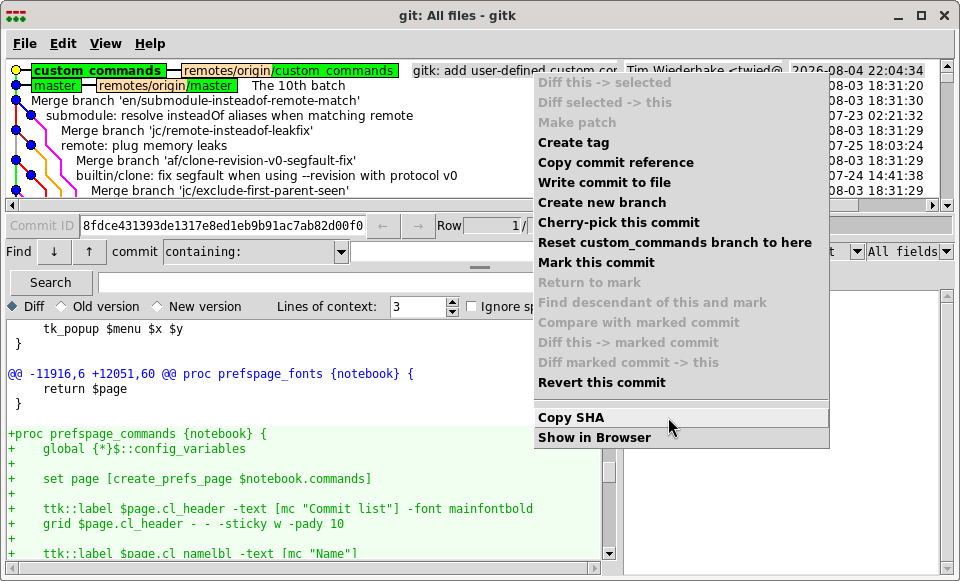Click the custom_commands local branch label

tap(98, 70)
